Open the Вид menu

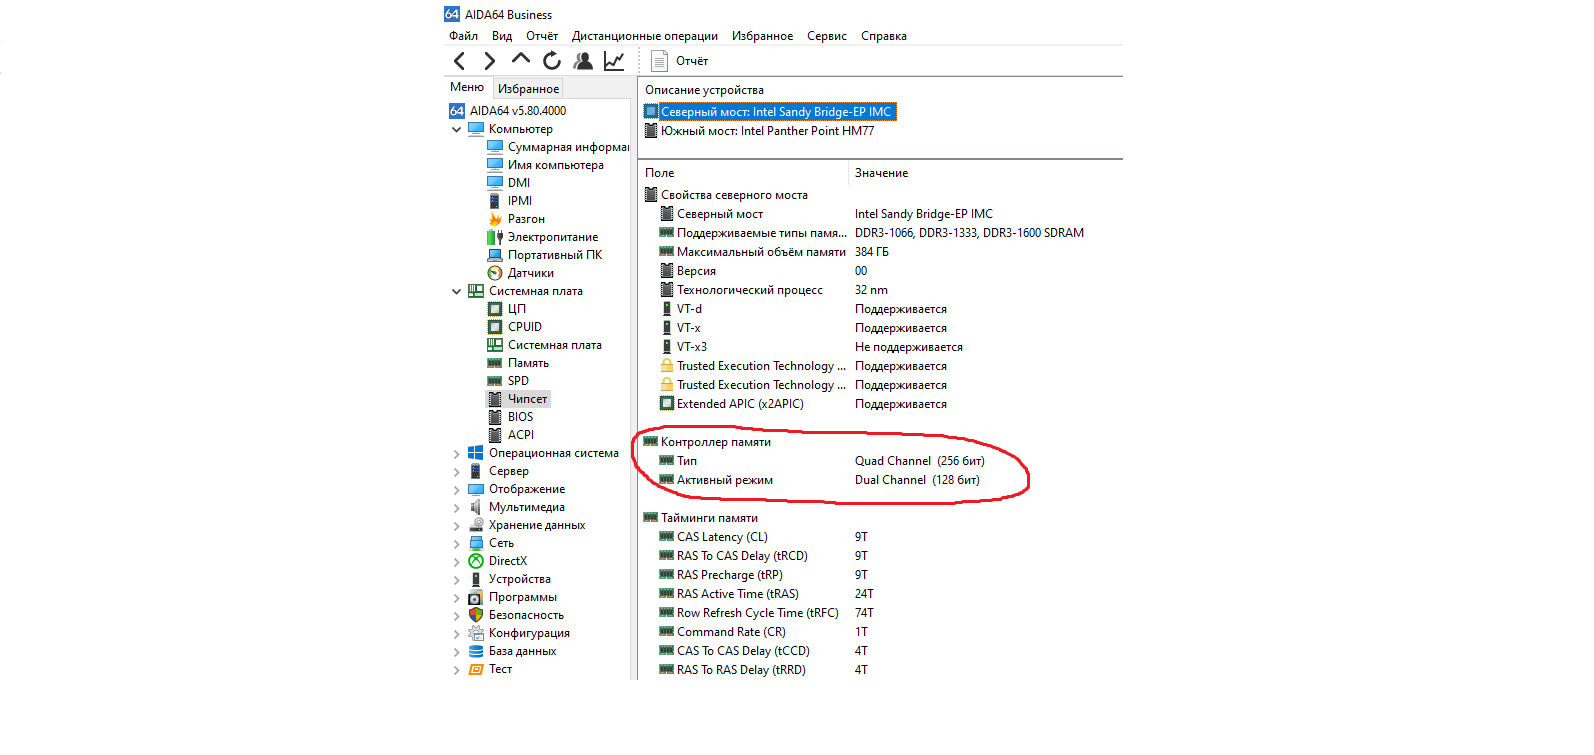[x=502, y=36]
